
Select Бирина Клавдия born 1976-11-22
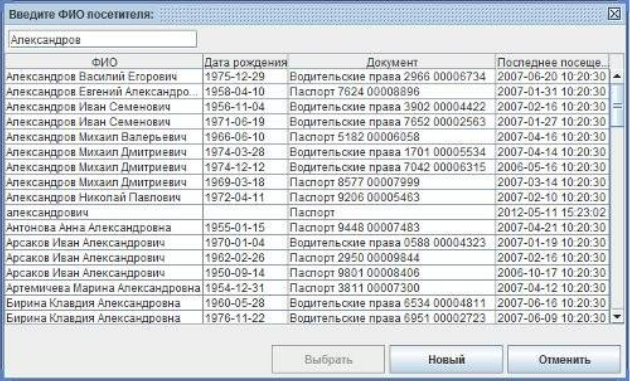coord(307,318)
